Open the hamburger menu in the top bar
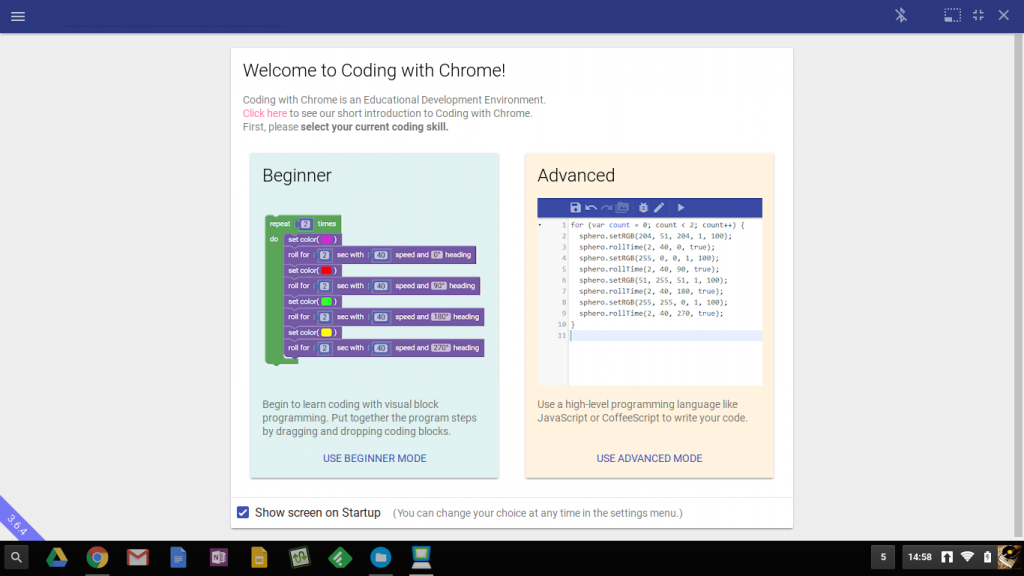Screen dimensions: 1024x576 [x=17, y=15]
